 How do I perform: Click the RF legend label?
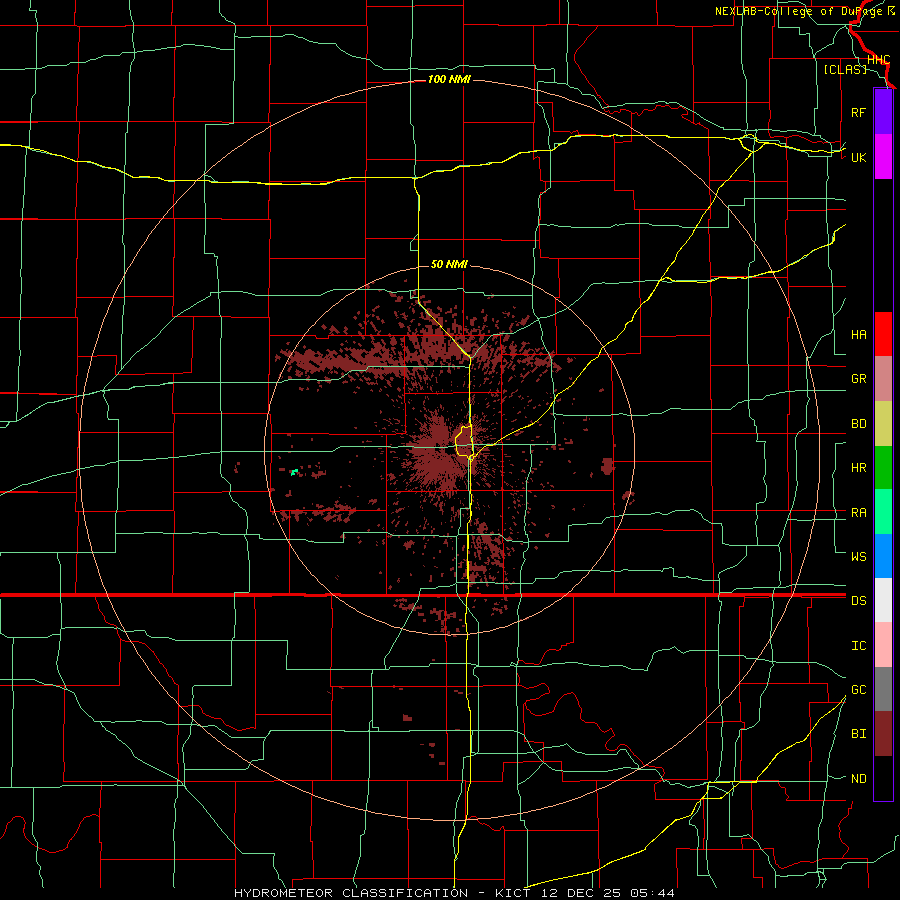pos(858,112)
